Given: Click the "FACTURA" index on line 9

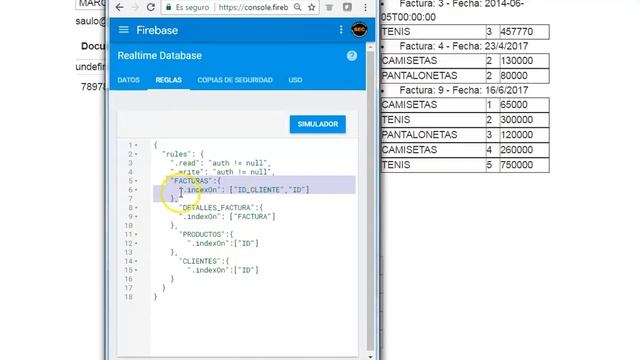Looking at the screenshot, I should click(x=252, y=217).
